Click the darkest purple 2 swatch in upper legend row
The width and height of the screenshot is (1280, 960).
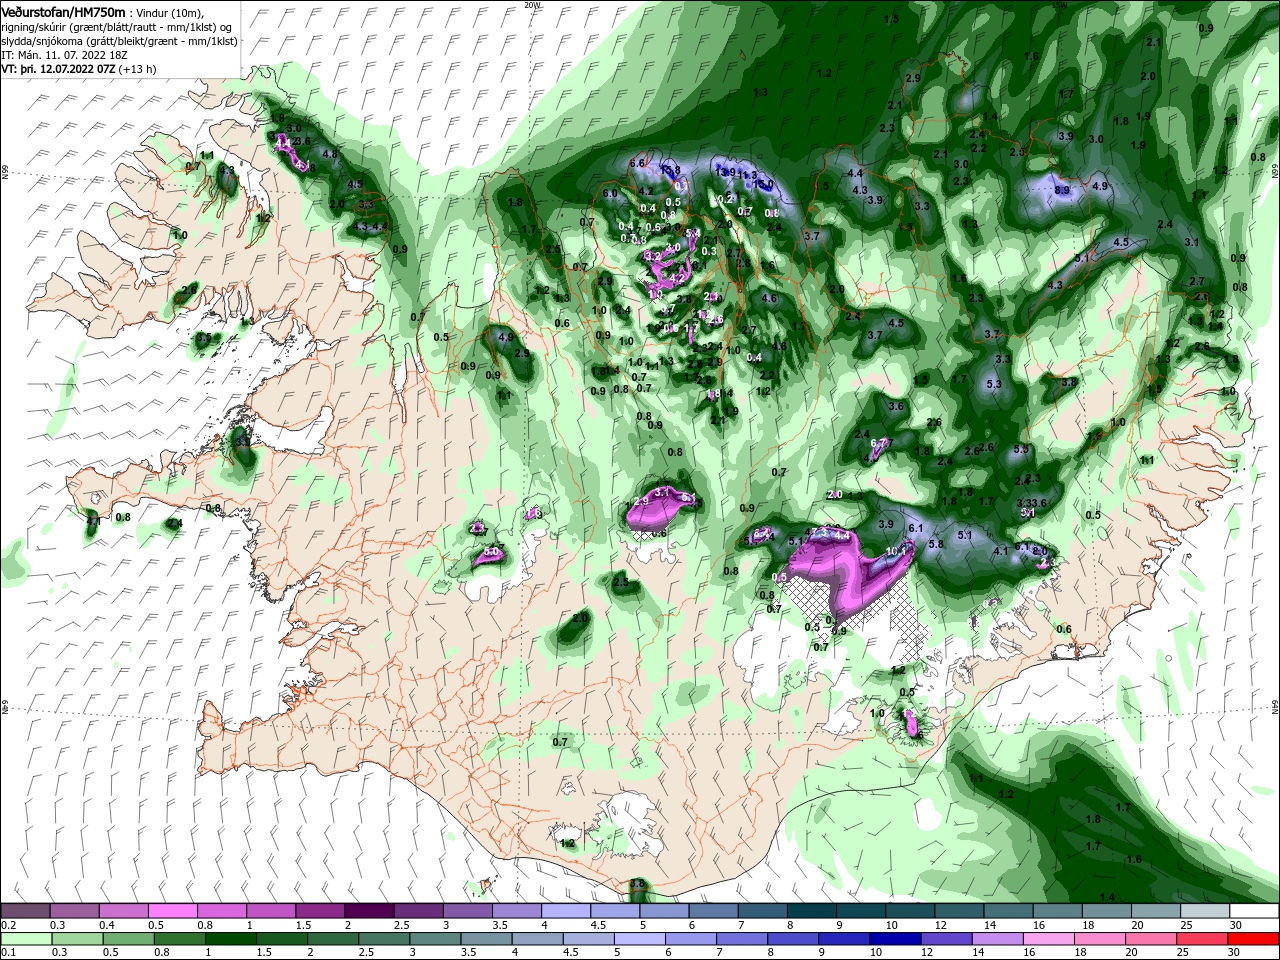pyautogui.click(x=369, y=911)
